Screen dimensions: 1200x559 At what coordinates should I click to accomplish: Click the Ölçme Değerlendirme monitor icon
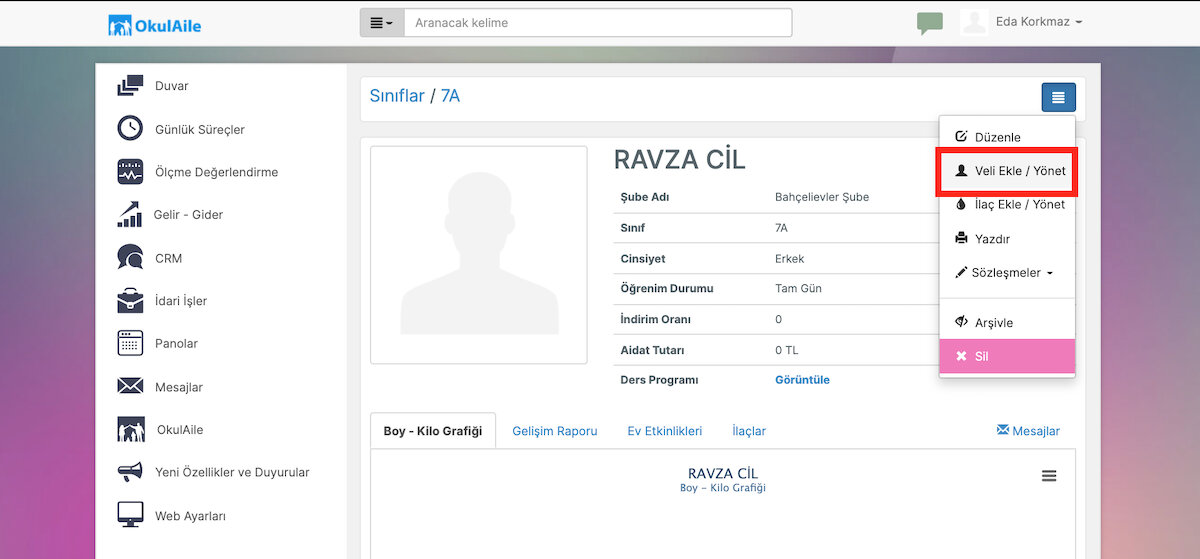coord(130,172)
